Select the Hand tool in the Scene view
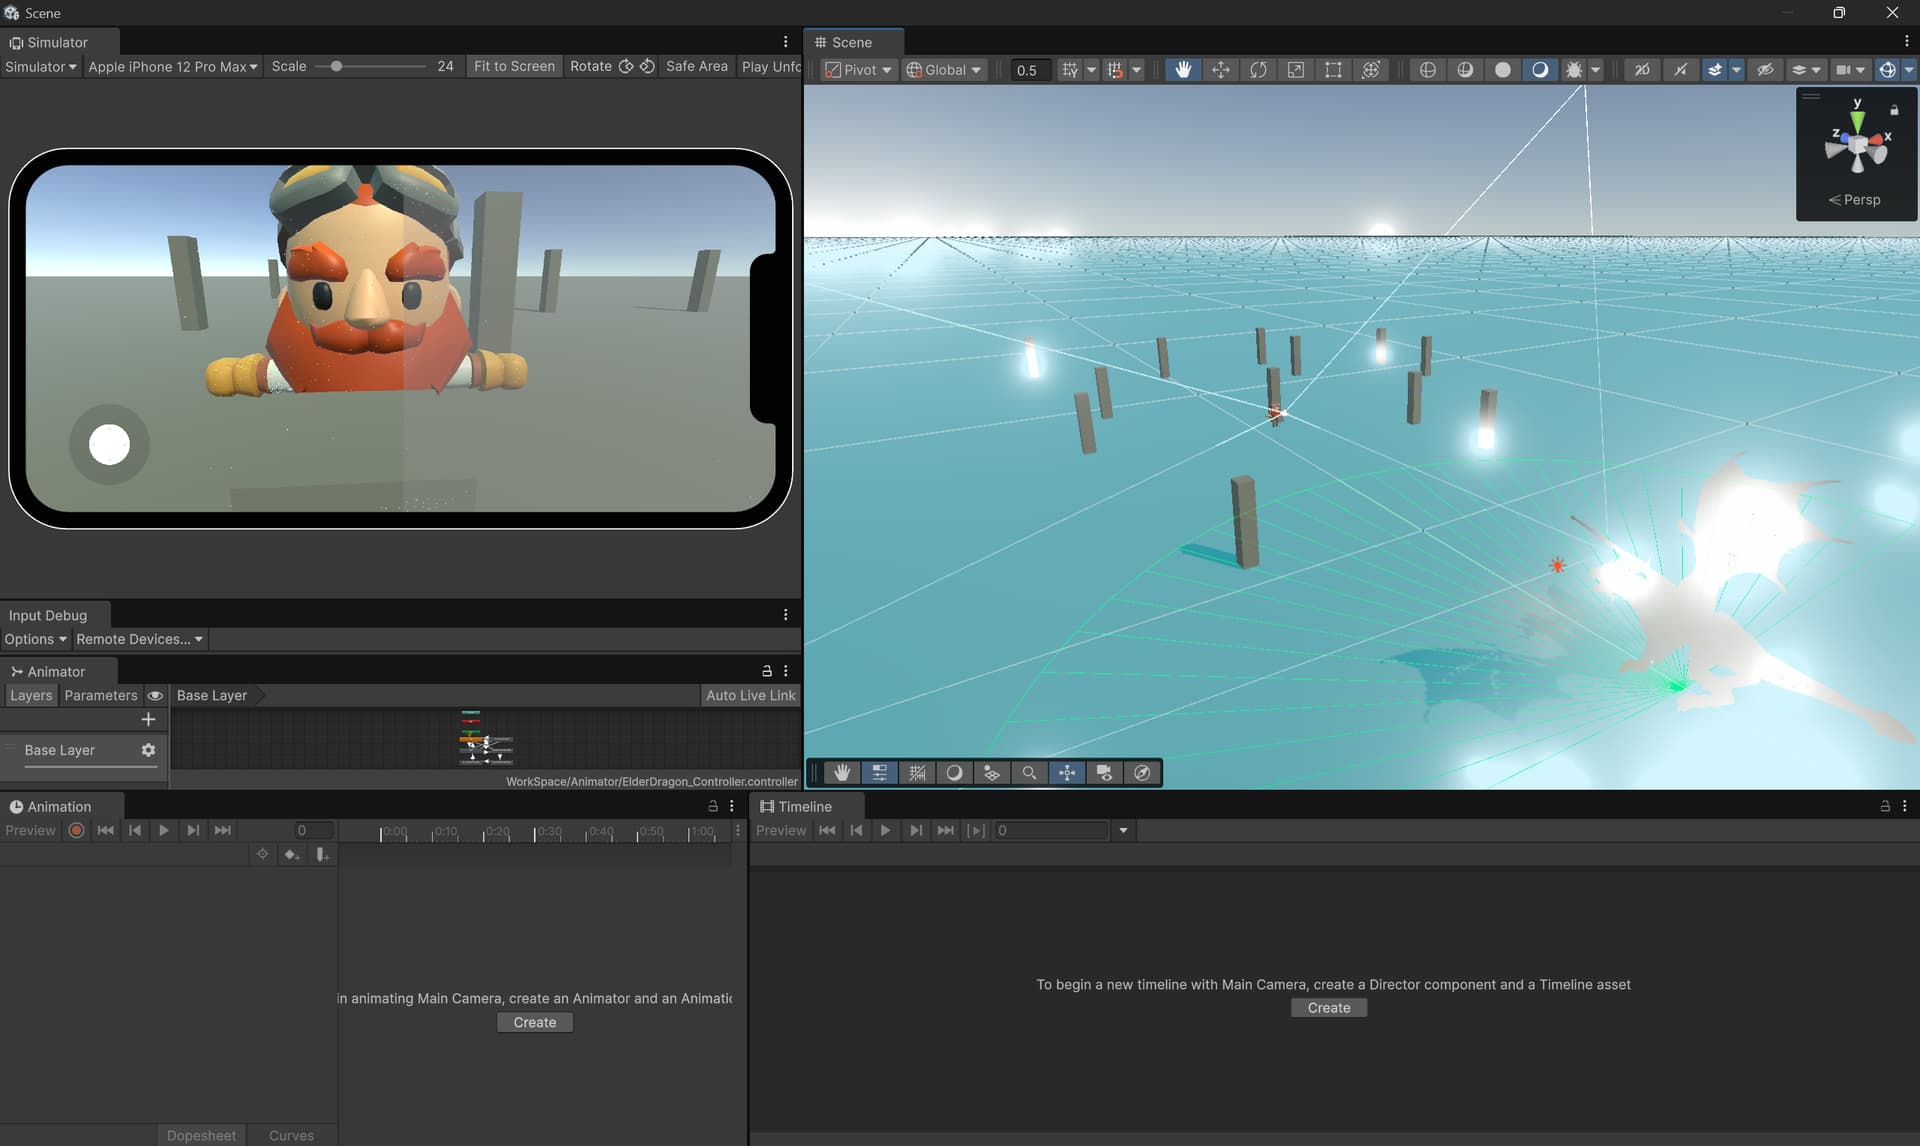 pos(1183,70)
